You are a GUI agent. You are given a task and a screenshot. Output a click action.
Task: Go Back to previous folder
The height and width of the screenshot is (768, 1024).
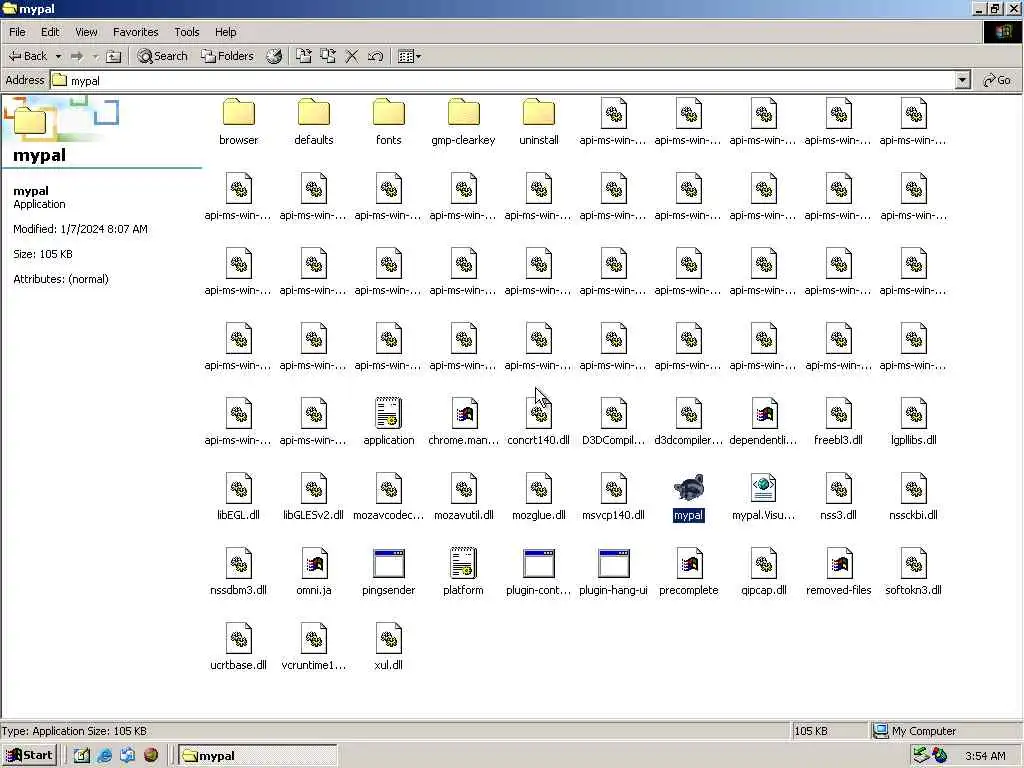tap(28, 56)
